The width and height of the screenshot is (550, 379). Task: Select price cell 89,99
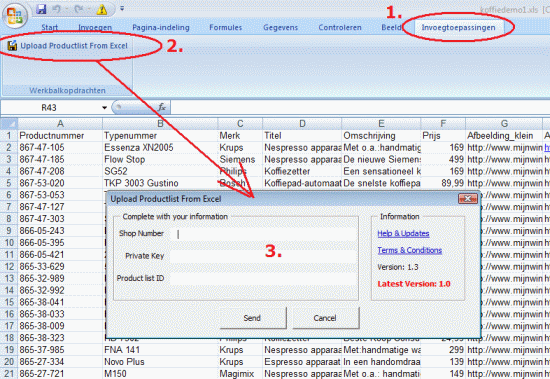pyautogui.click(x=443, y=183)
